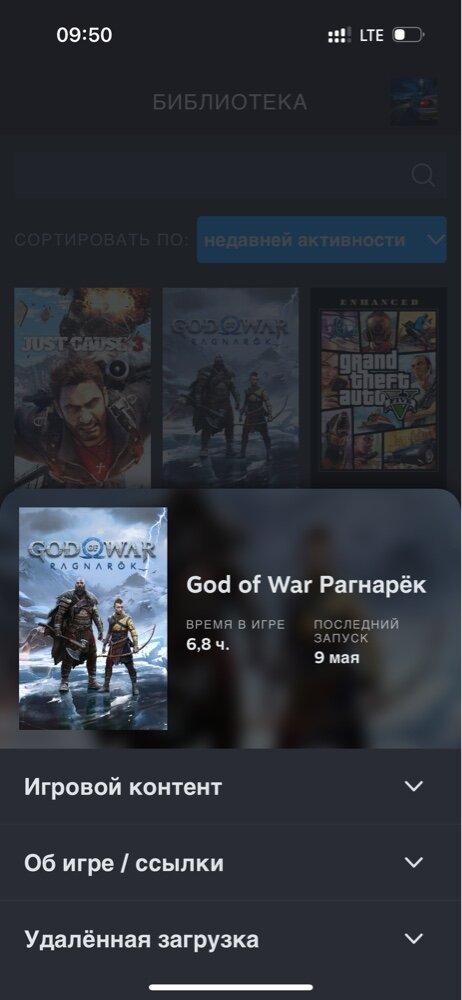Tap the LTE signal status indicator
The height and width of the screenshot is (1000, 462).
pyautogui.click(x=371, y=35)
